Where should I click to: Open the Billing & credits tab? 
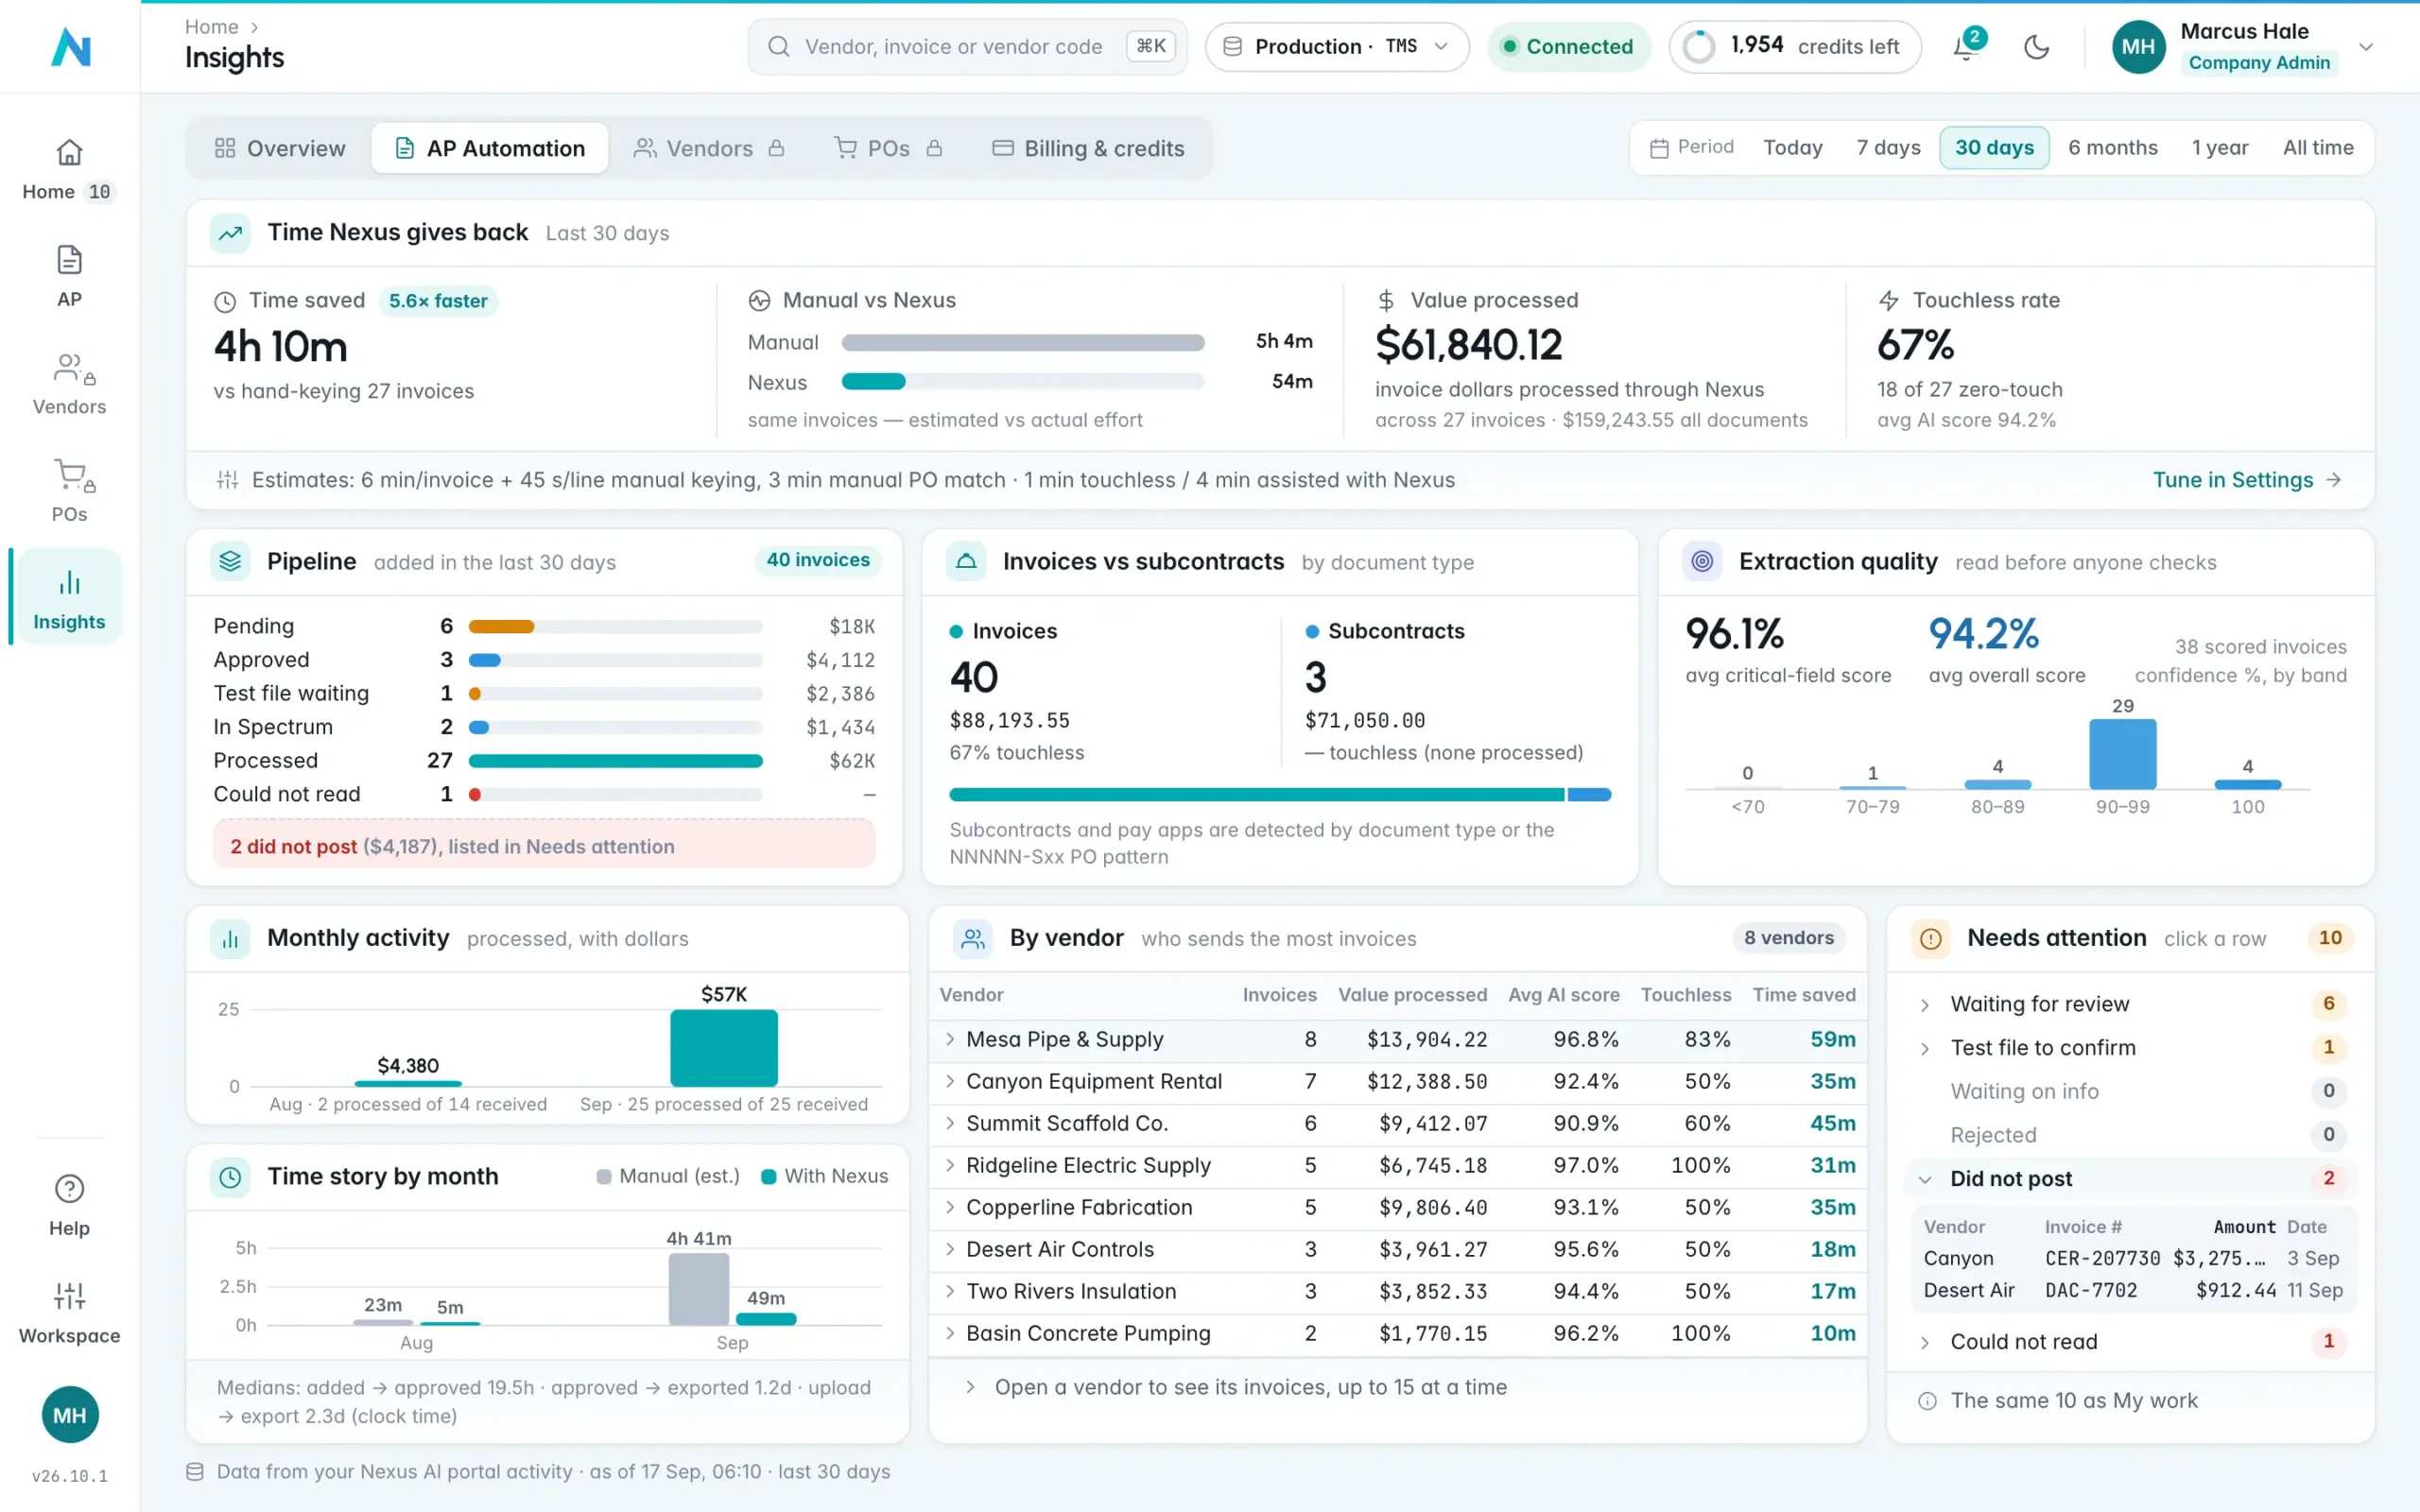(1088, 149)
